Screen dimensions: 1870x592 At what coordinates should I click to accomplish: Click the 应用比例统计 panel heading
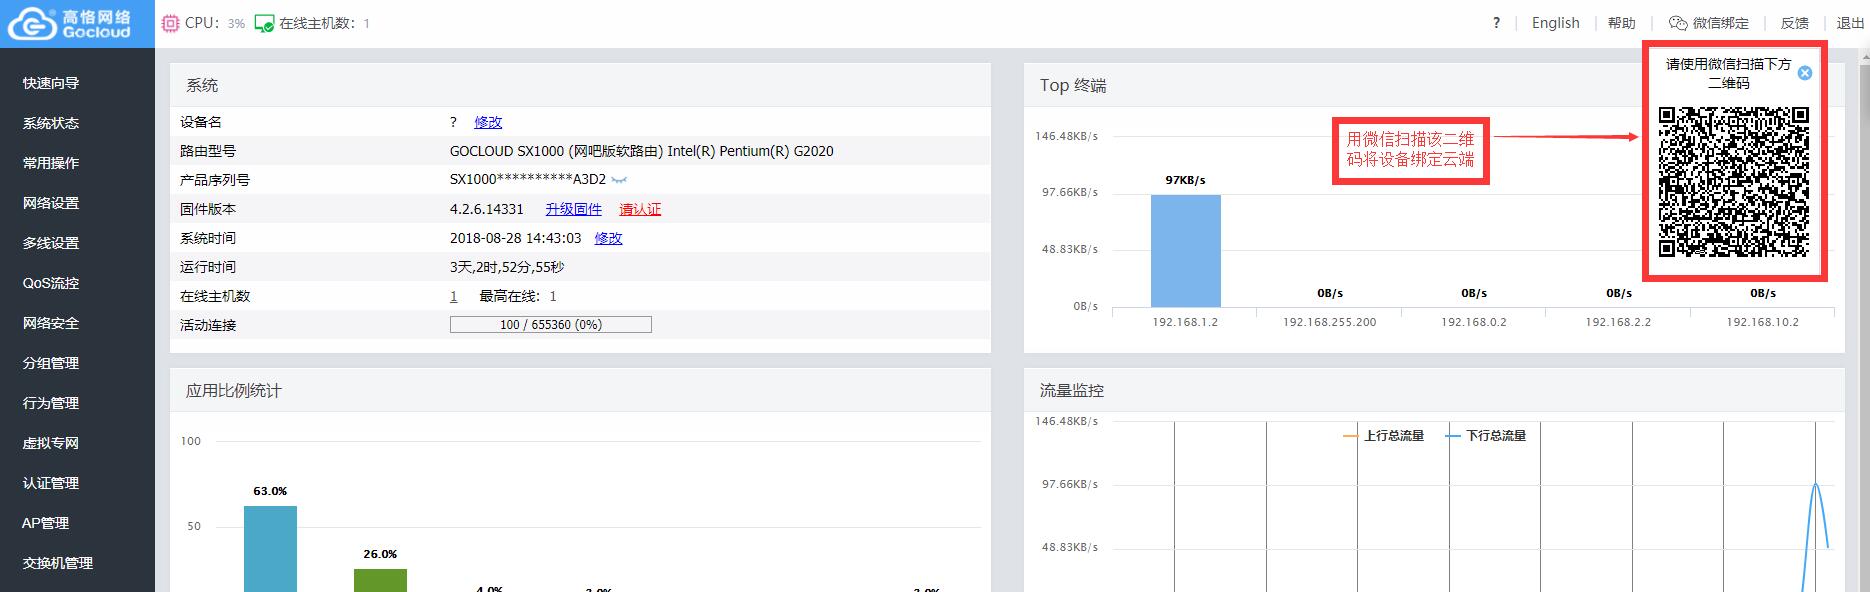click(234, 391)
